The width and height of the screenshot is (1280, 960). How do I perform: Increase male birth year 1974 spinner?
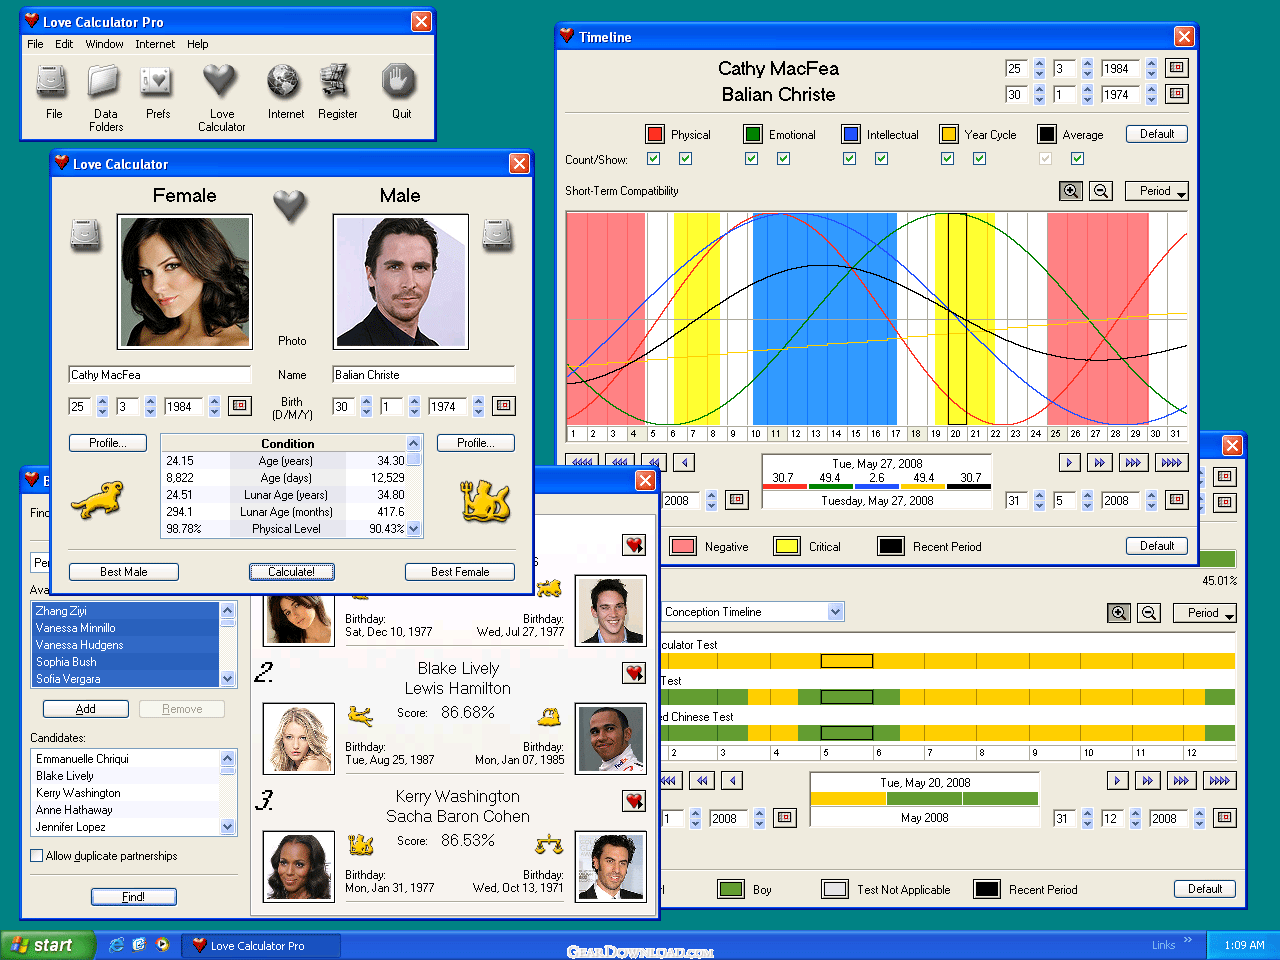[478, 402]
